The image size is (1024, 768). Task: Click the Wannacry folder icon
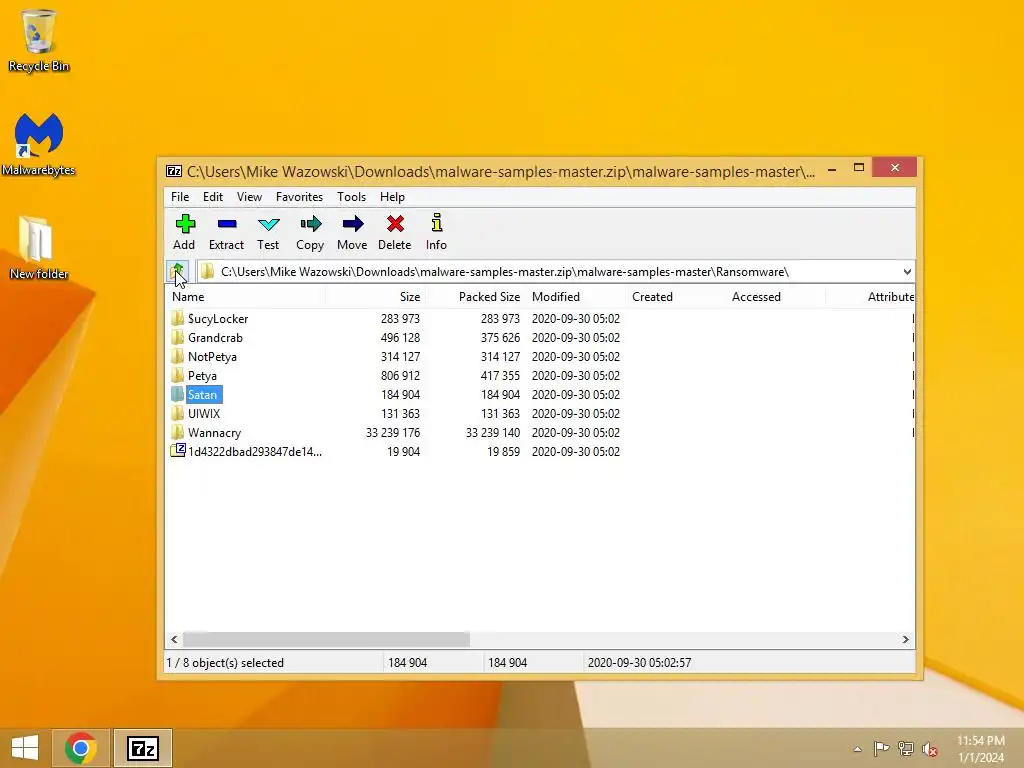[x=177, y=432]
